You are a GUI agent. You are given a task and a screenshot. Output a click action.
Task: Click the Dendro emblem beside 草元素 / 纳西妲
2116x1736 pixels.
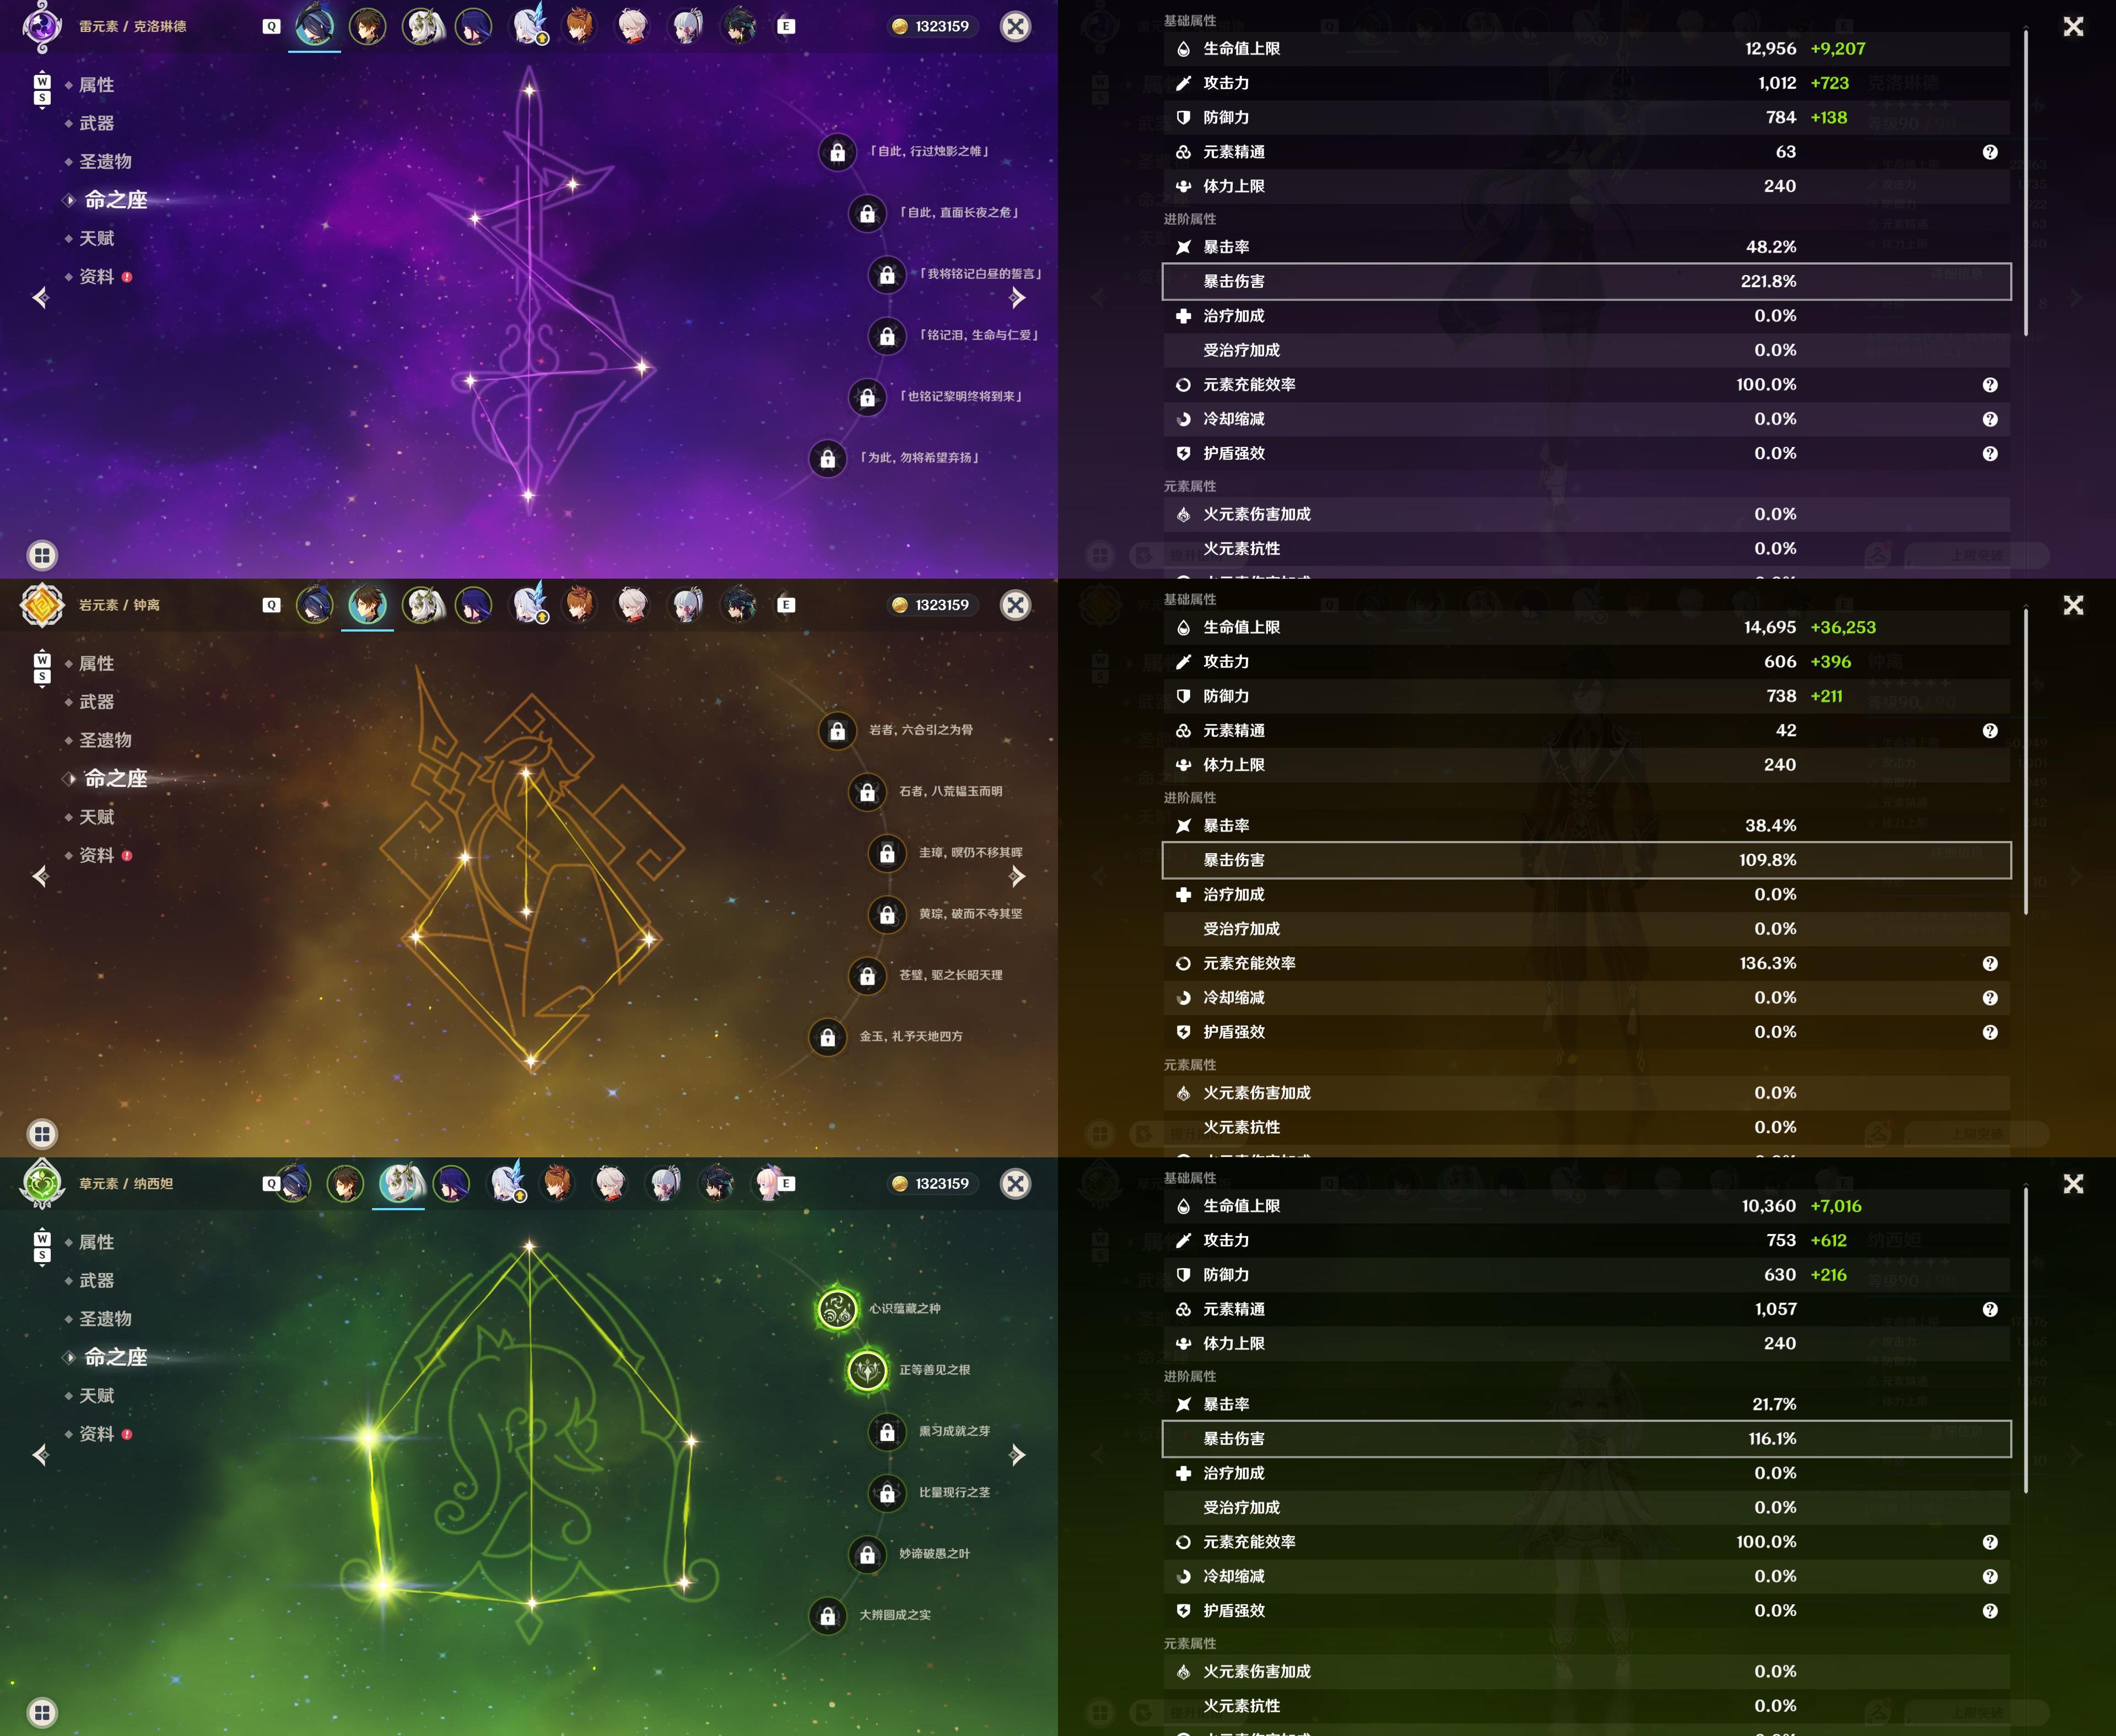coord(42,1183)
